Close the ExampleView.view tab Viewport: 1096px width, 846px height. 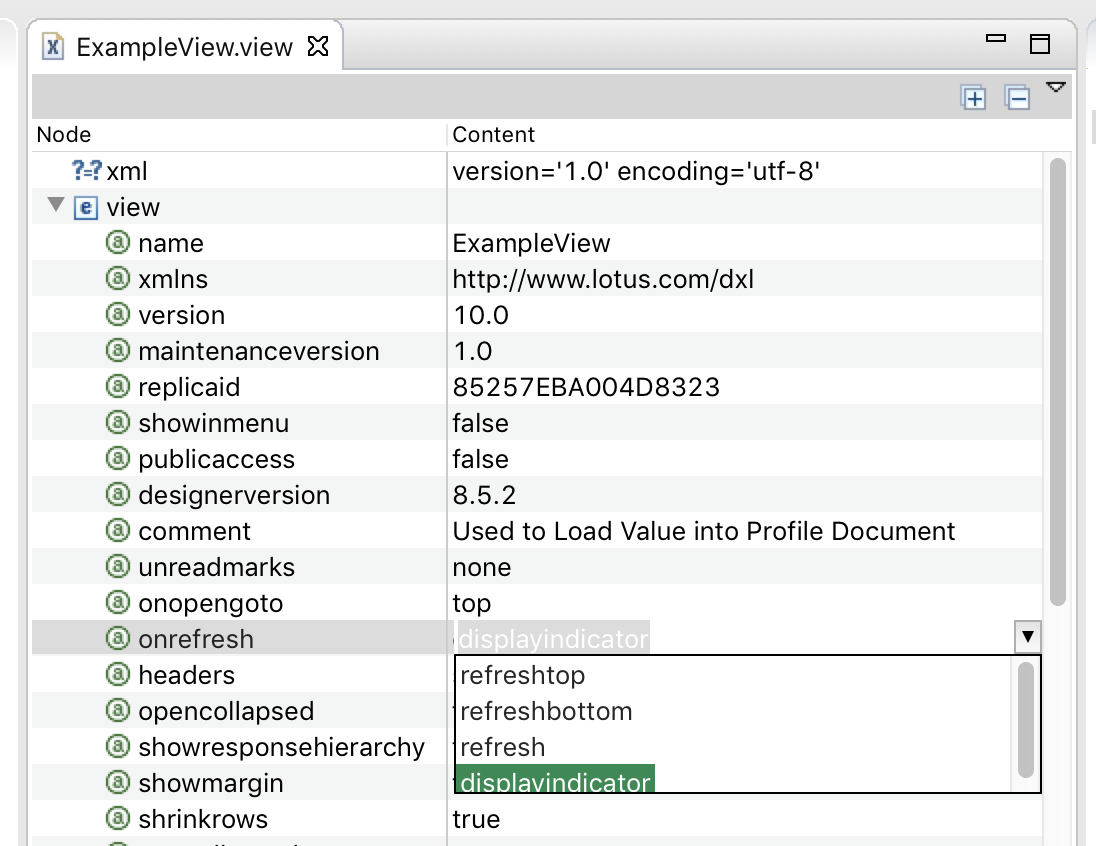318,46
